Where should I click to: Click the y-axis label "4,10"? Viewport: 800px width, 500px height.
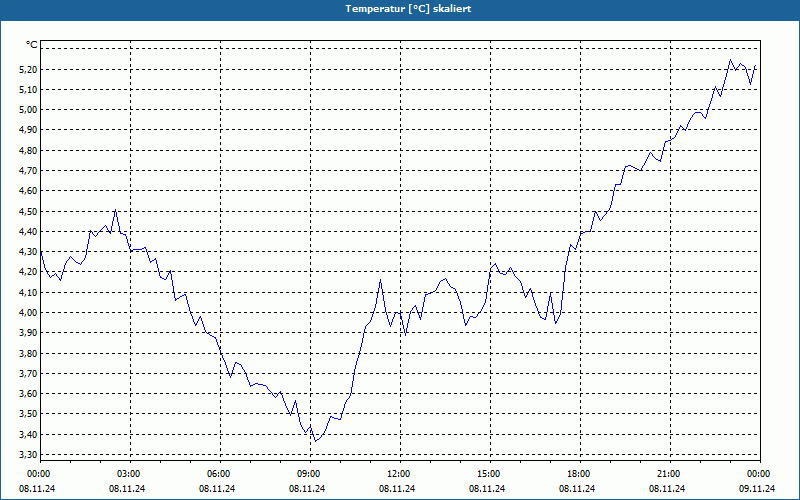(x=28, y=293)
